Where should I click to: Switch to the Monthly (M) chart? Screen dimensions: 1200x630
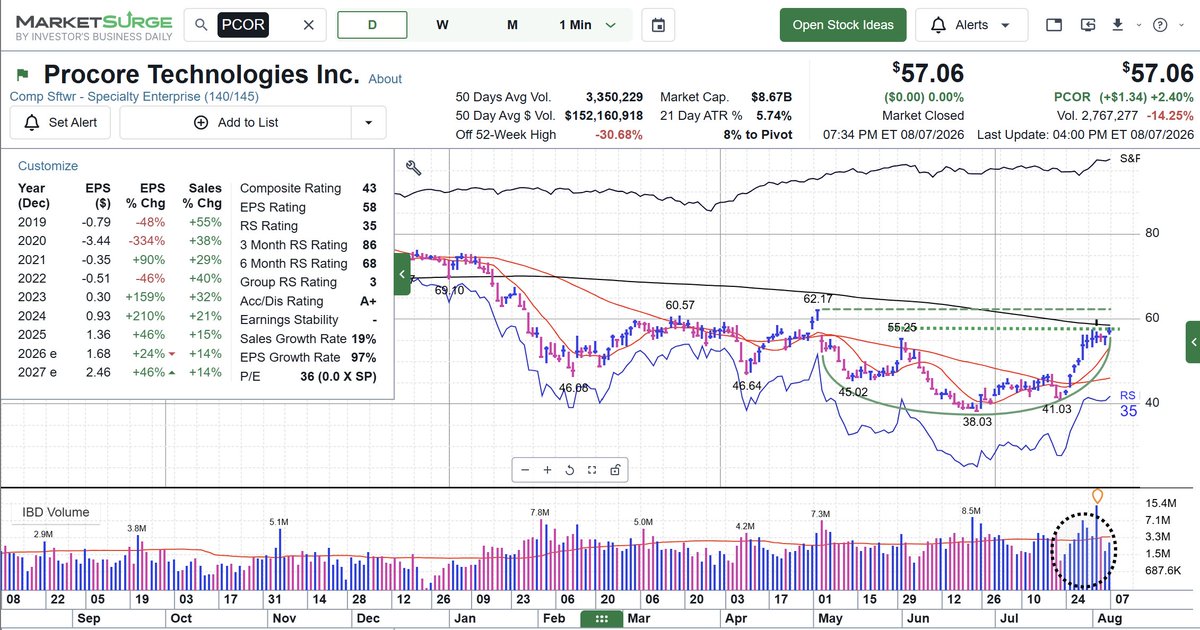pos(512,25)
